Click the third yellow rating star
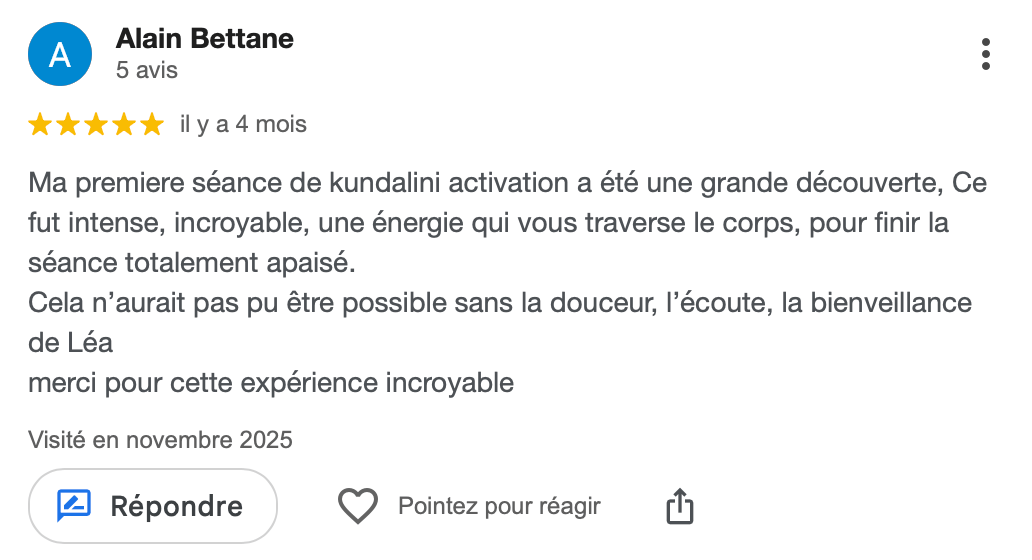Viewport: 1032px width, 560px height. (x=96, y=125)
